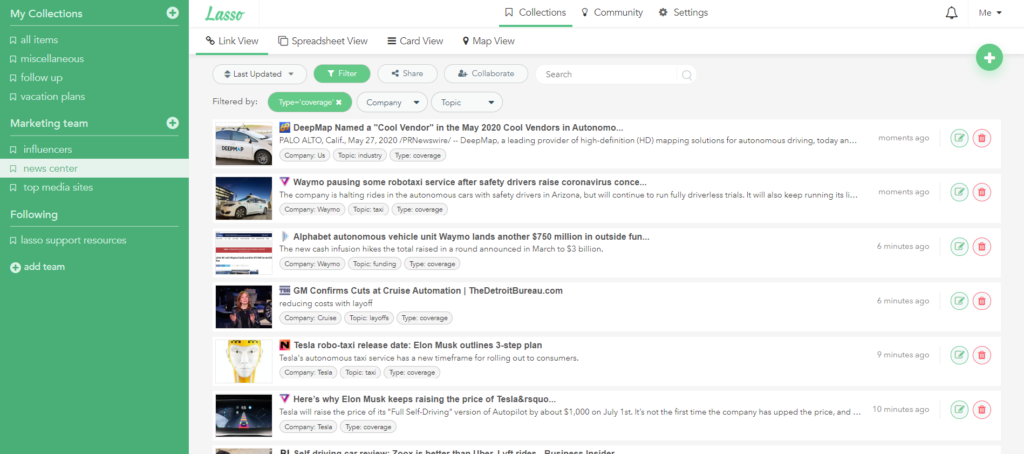Switch to Card View
Screen dimensions: 1024x454
pos(415,41)
